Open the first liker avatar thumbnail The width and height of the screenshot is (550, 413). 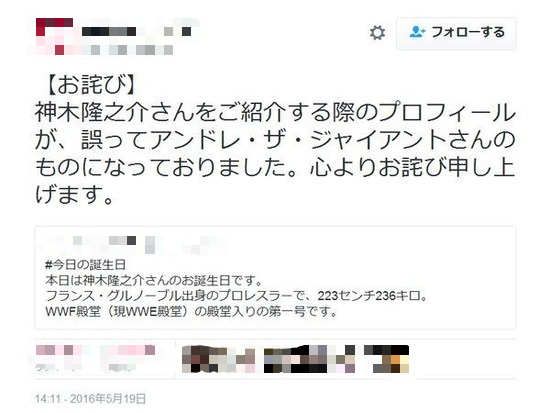click(x=219, y=359)
